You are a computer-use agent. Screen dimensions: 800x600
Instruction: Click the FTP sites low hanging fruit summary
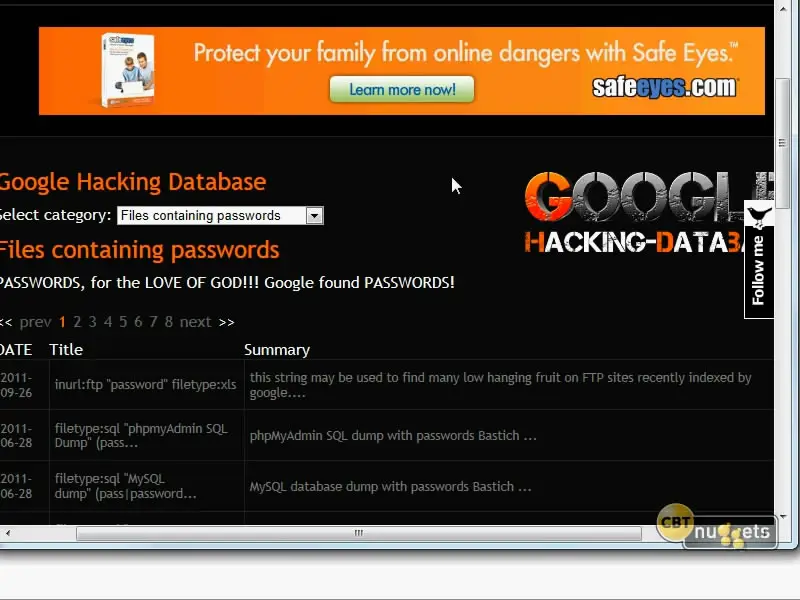[501, 385]
